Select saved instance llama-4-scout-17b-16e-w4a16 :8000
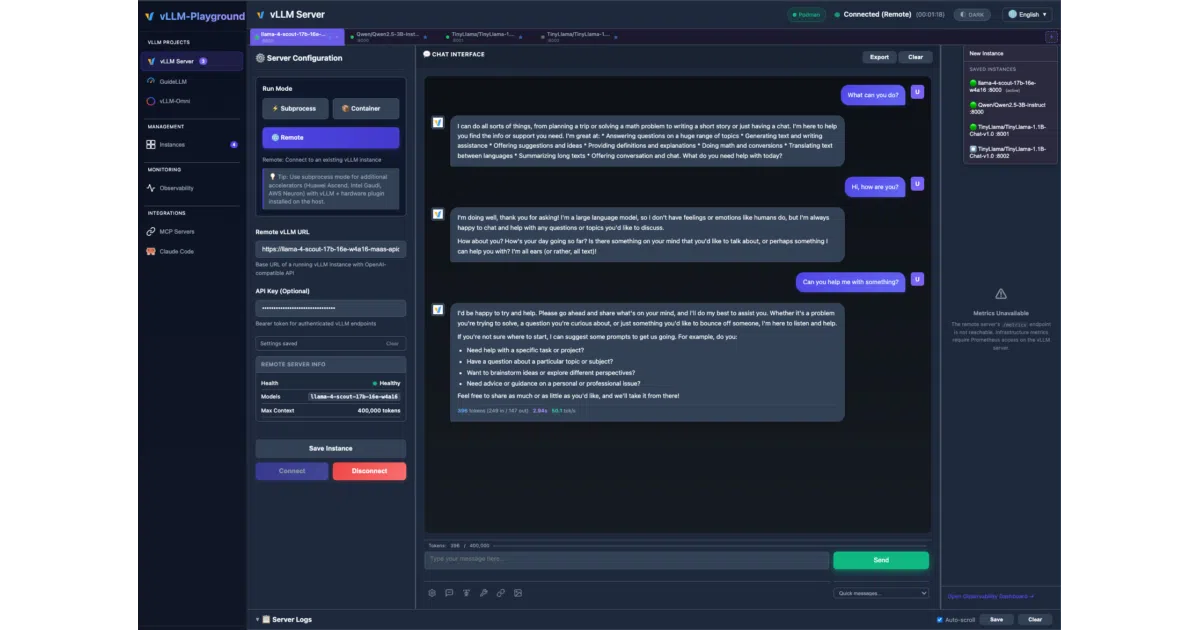The image size is (1200, 630). point(1010,85)
